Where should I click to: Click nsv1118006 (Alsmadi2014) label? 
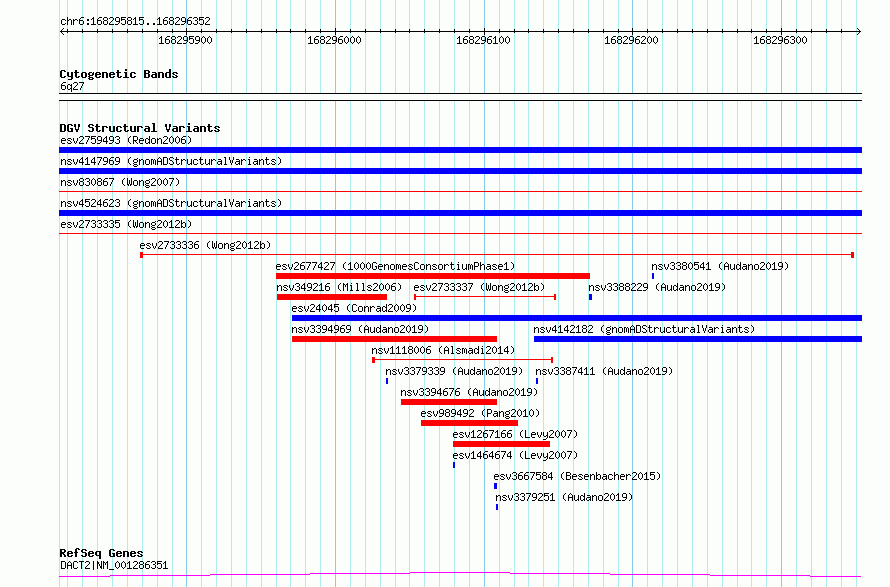pyautogui.click(x=443, y=350)
